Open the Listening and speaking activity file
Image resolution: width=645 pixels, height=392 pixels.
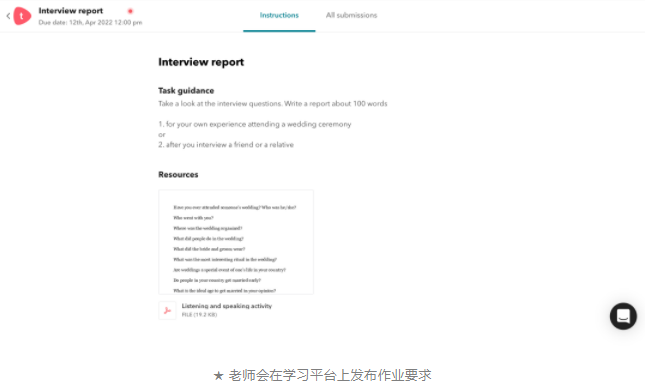(x=227, y=306)
